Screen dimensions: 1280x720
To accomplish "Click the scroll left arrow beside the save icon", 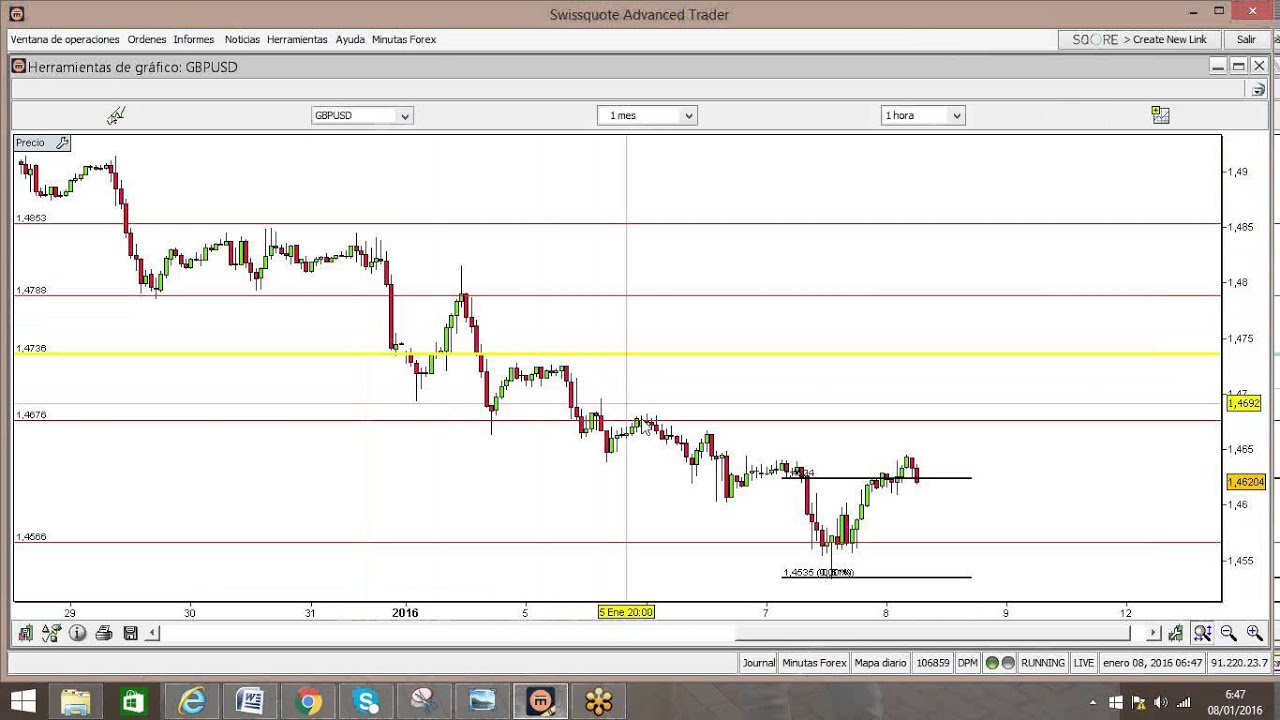I will [x=152, y=633].
